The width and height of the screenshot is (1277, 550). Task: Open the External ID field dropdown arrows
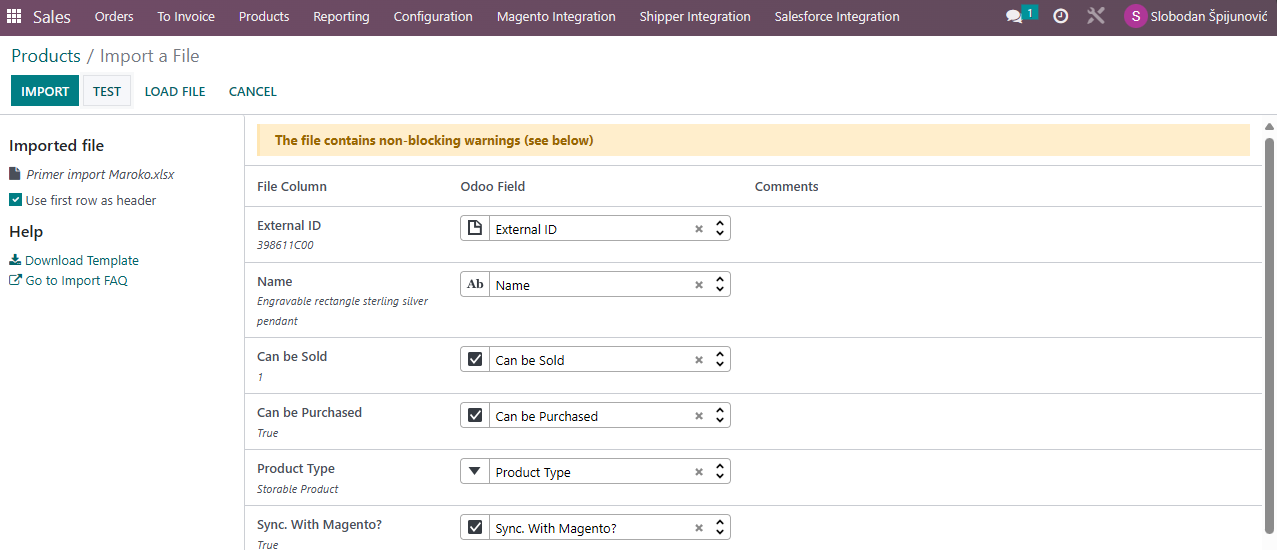click(x=719, y=229)
